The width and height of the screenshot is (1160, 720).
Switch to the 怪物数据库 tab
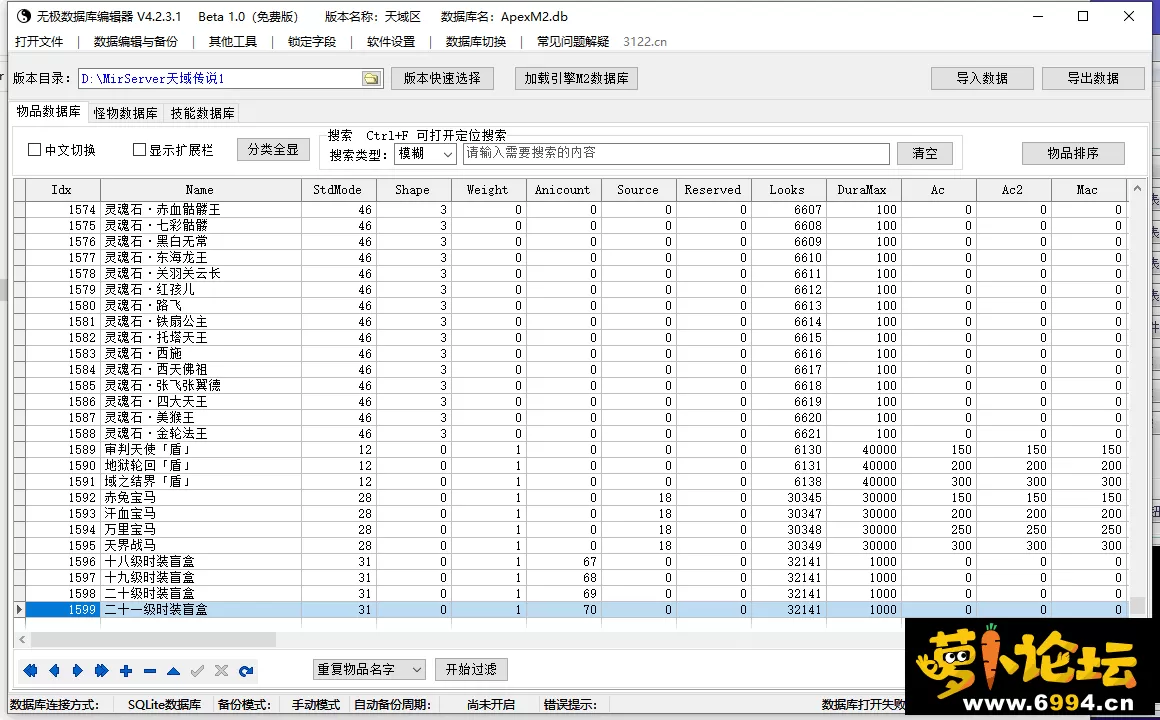tap(125, 113)
